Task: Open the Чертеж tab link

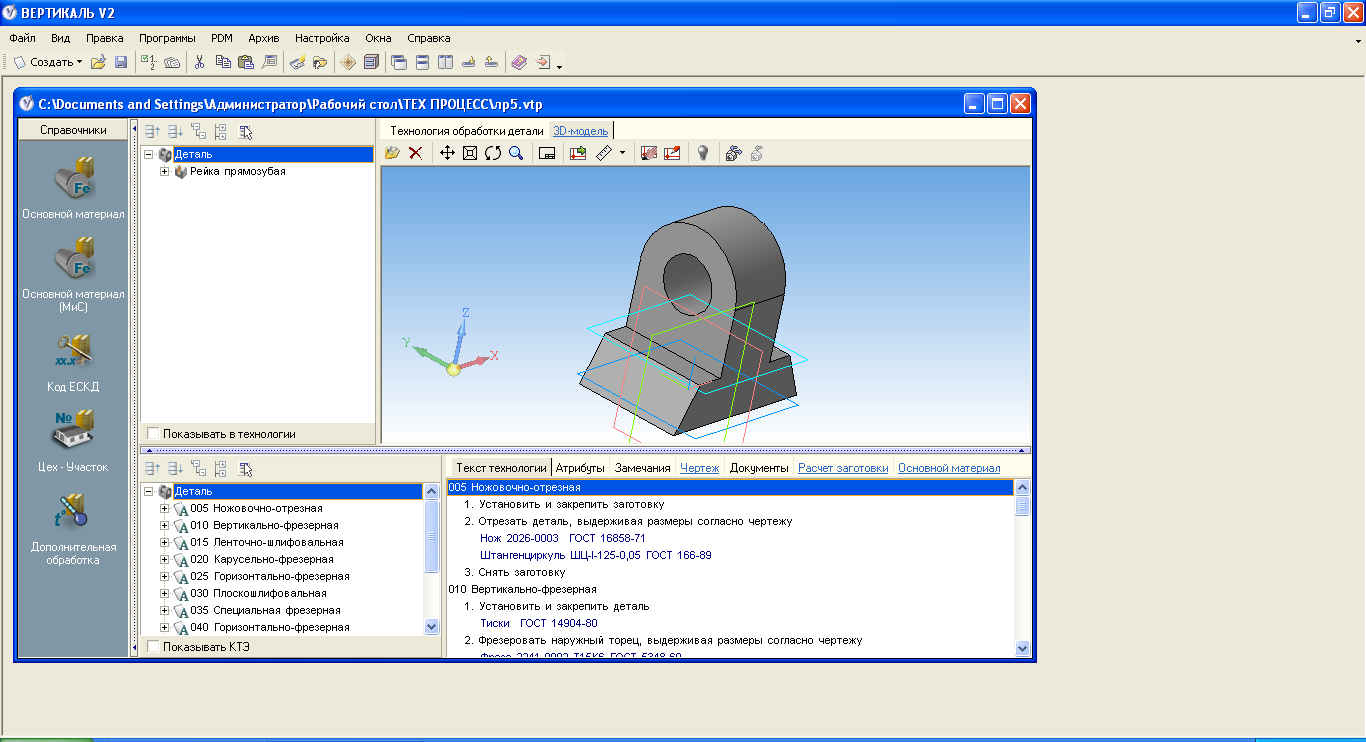Action: (x=700, y=468)
